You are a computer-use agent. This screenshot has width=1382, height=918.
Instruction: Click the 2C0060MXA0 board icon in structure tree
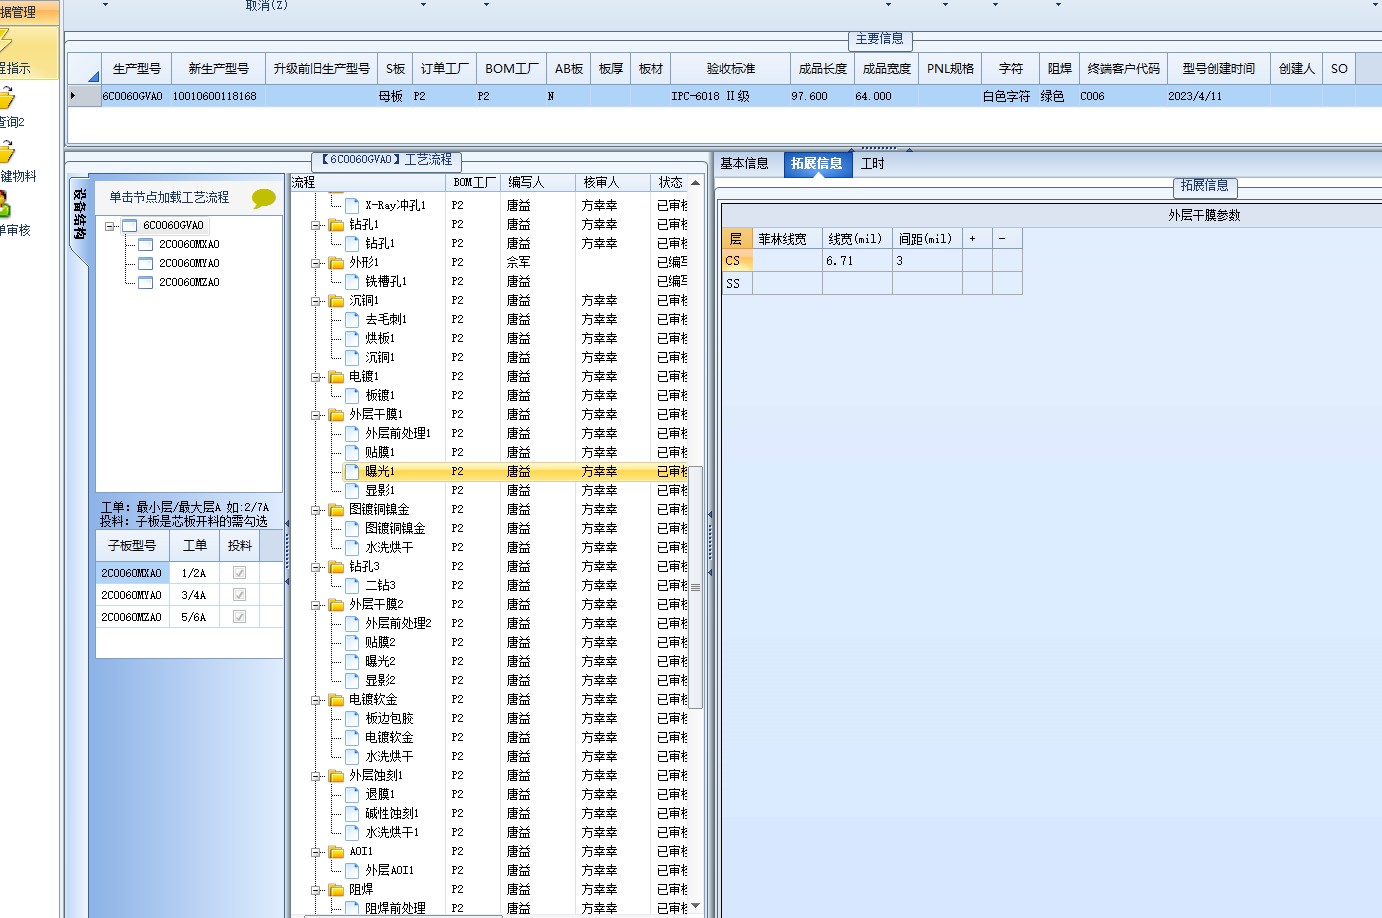point(146,245)
